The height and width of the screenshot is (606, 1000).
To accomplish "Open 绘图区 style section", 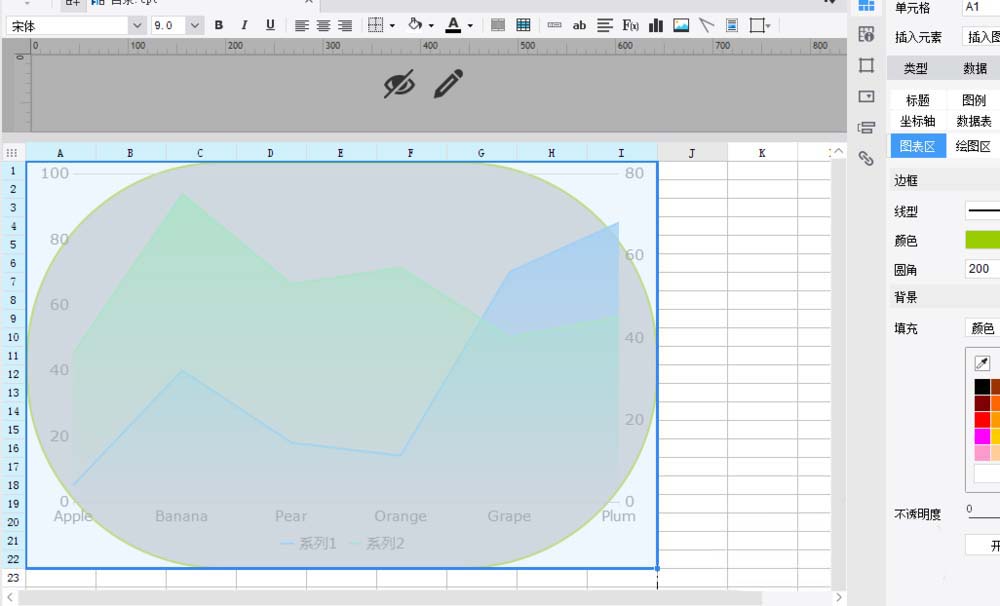I will coord(973,146).
